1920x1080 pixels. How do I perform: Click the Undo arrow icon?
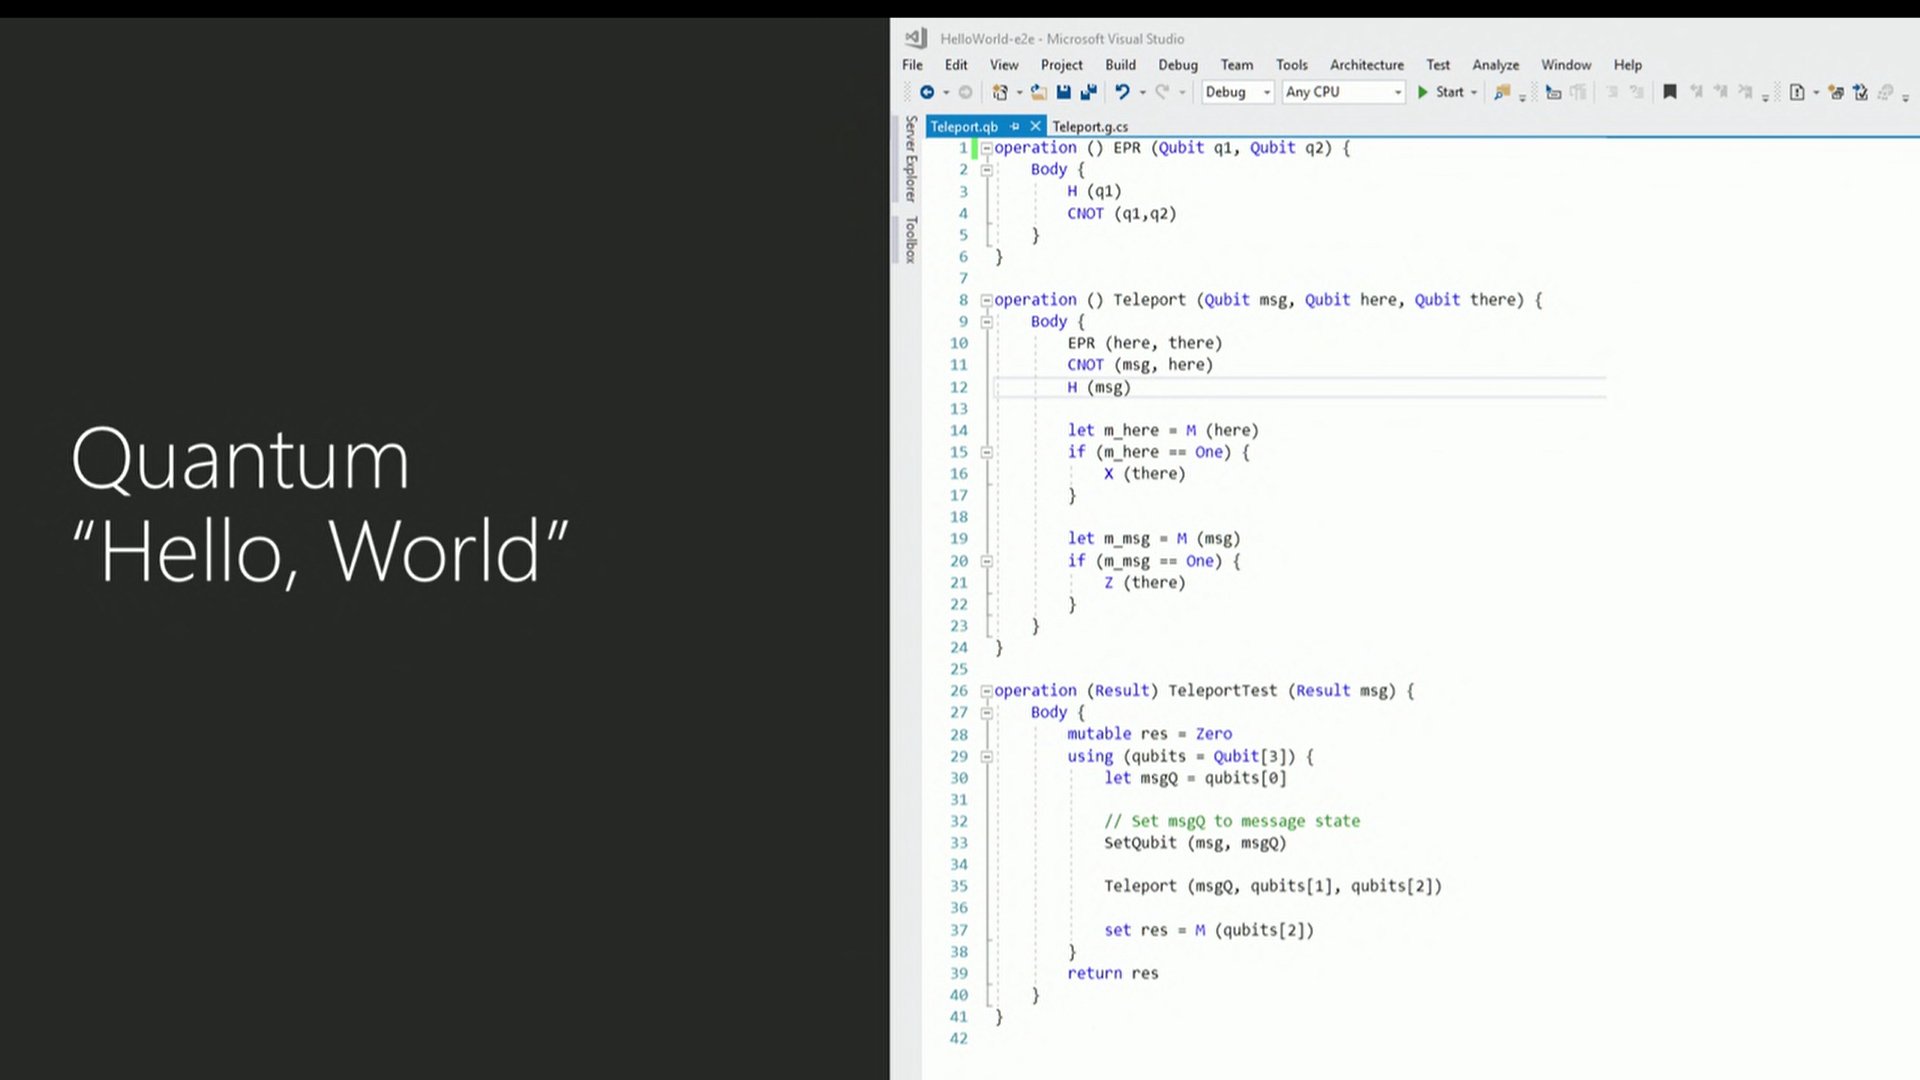tap(1122, 92)
